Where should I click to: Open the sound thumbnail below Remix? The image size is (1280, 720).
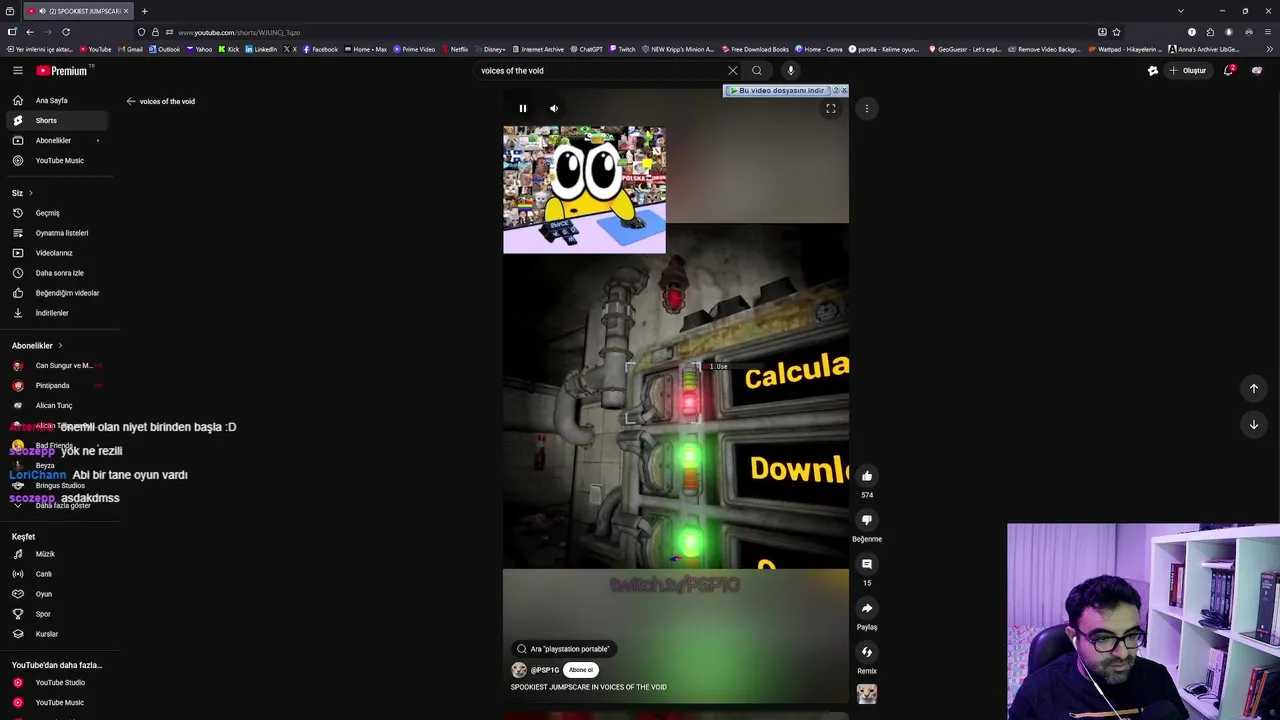(867, 694)
